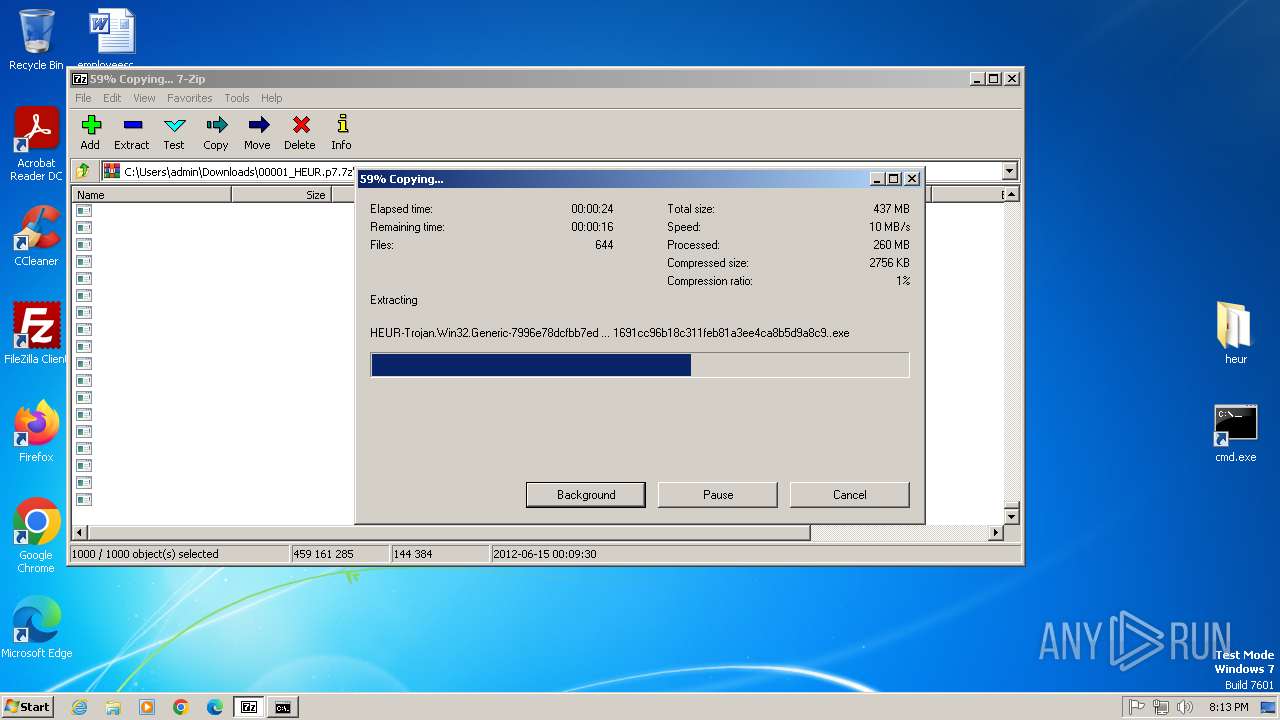Open the Tools menu
Image resolution: width=1280 pixels, height=720 pixels.
tap(237, 98)
